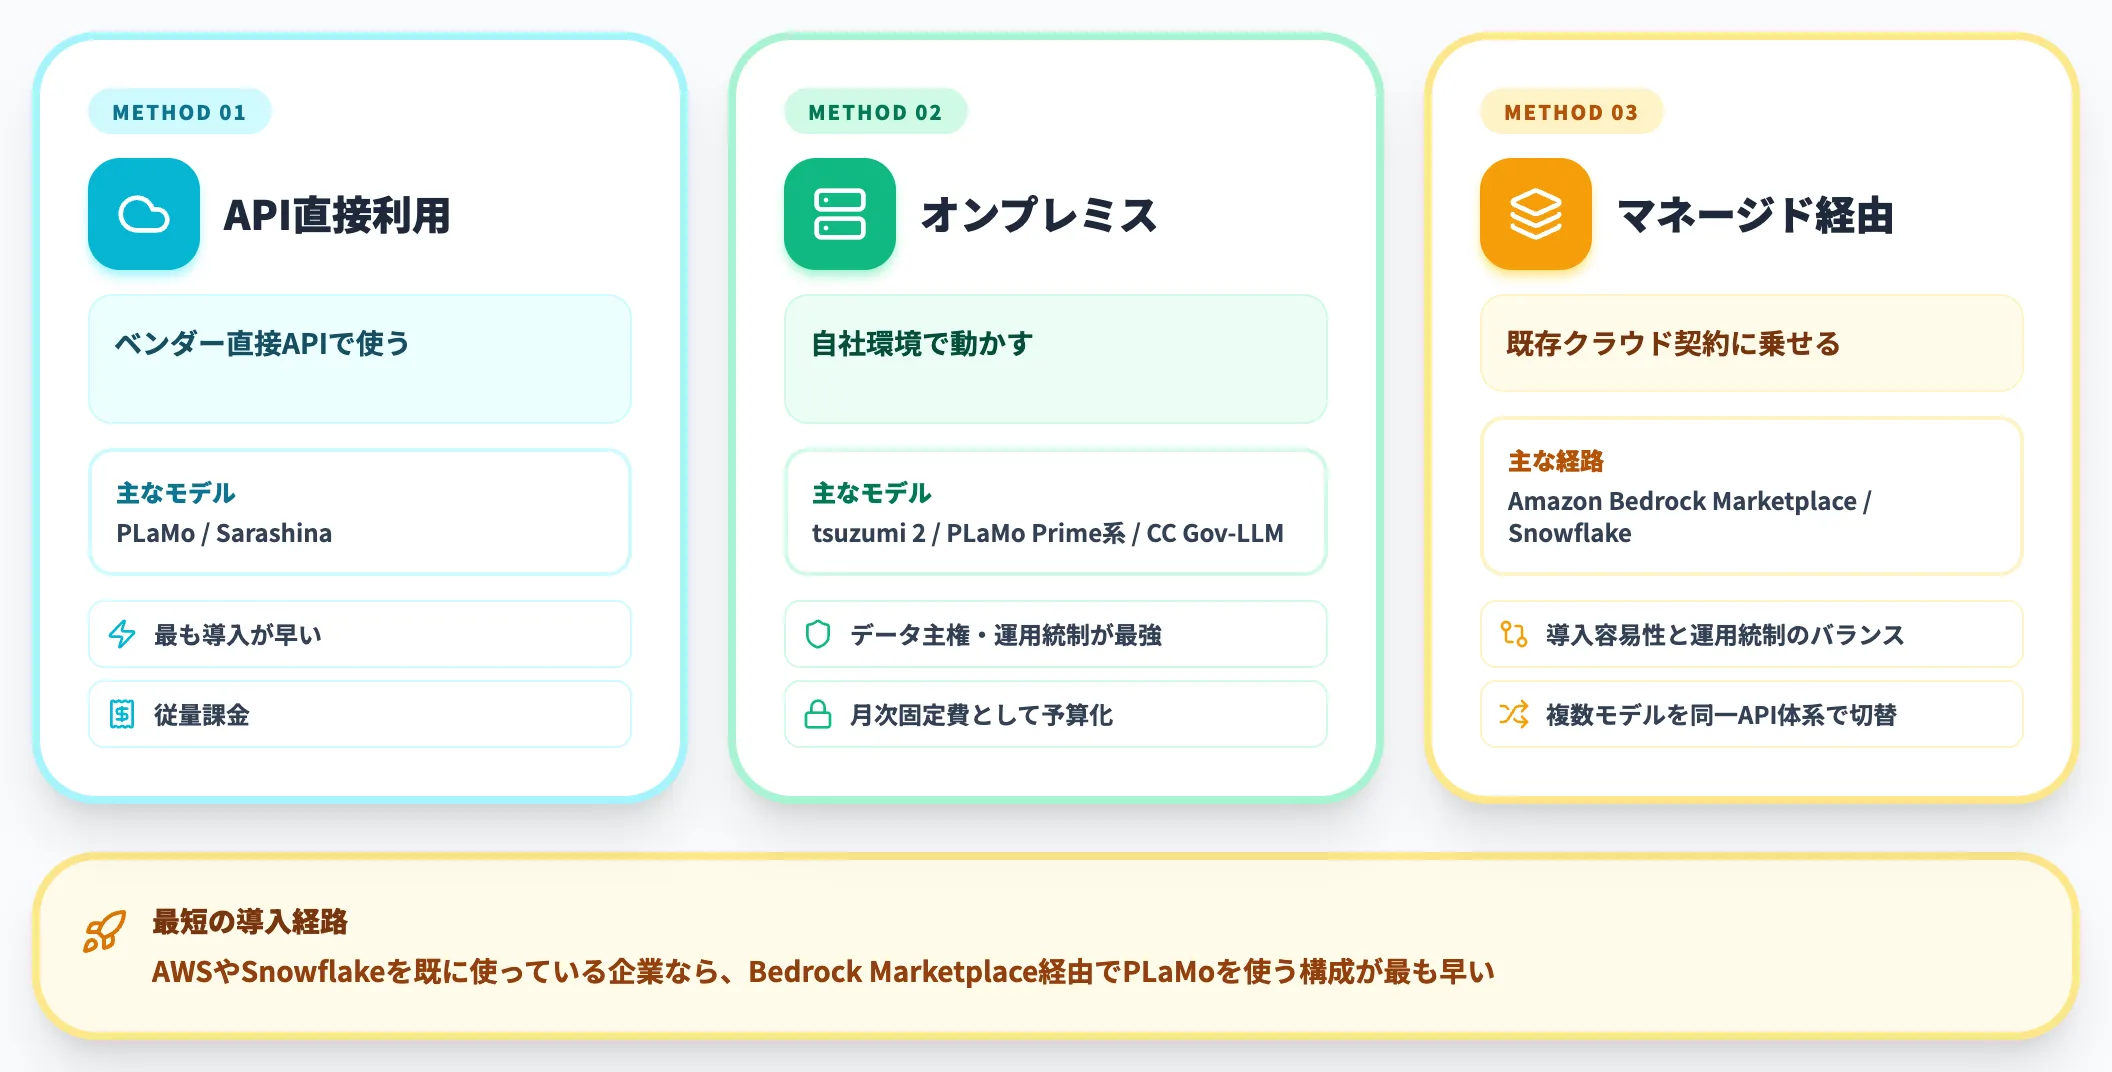Select the METHOD 01 badge
Image resolution: width=2112 pixels, height=1072 pixels.
click(x=179, y=112)
